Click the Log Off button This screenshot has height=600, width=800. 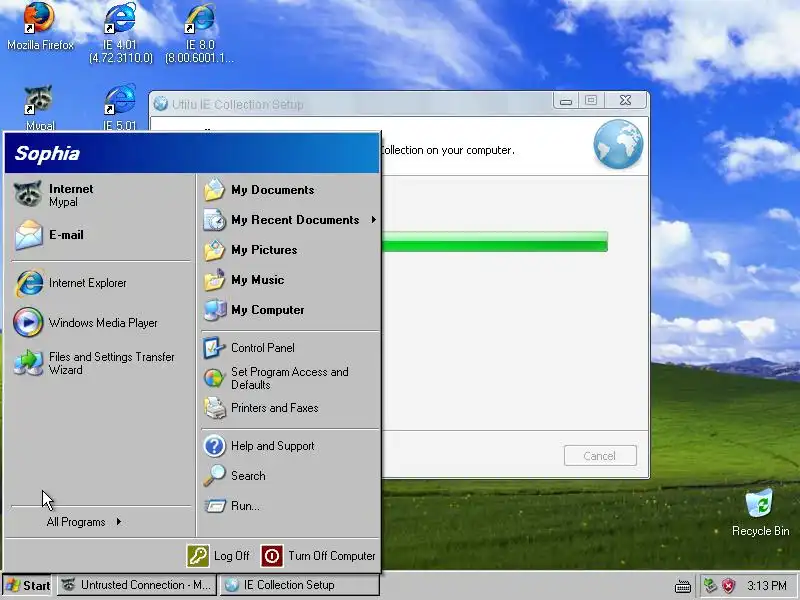218,556
